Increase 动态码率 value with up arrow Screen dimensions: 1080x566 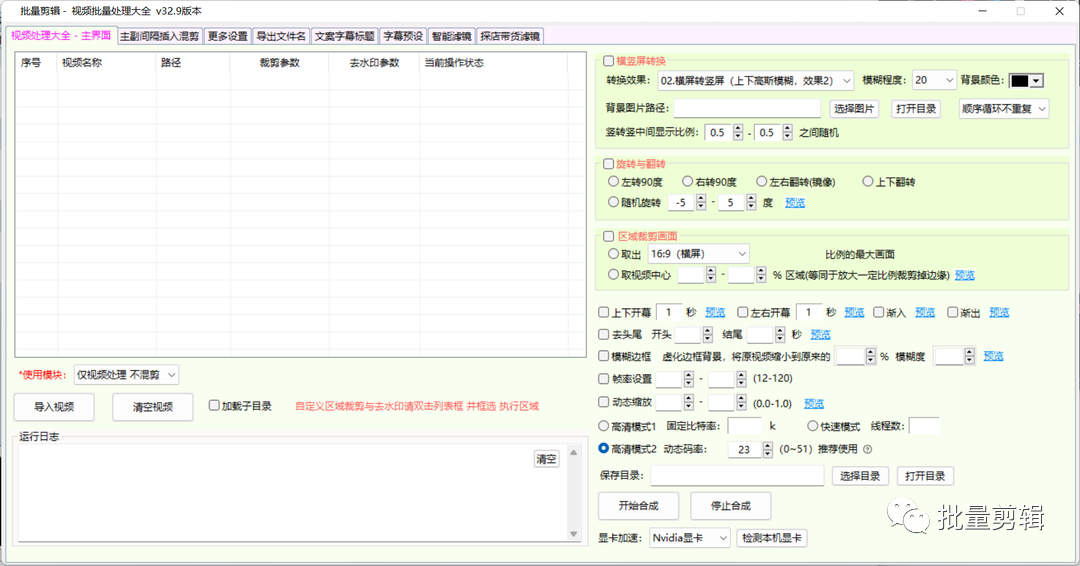[x=768, y=445]
